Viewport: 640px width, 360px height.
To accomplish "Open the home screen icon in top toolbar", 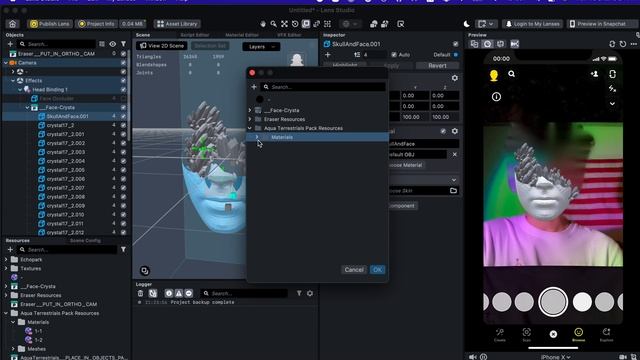I will (12, 24).
